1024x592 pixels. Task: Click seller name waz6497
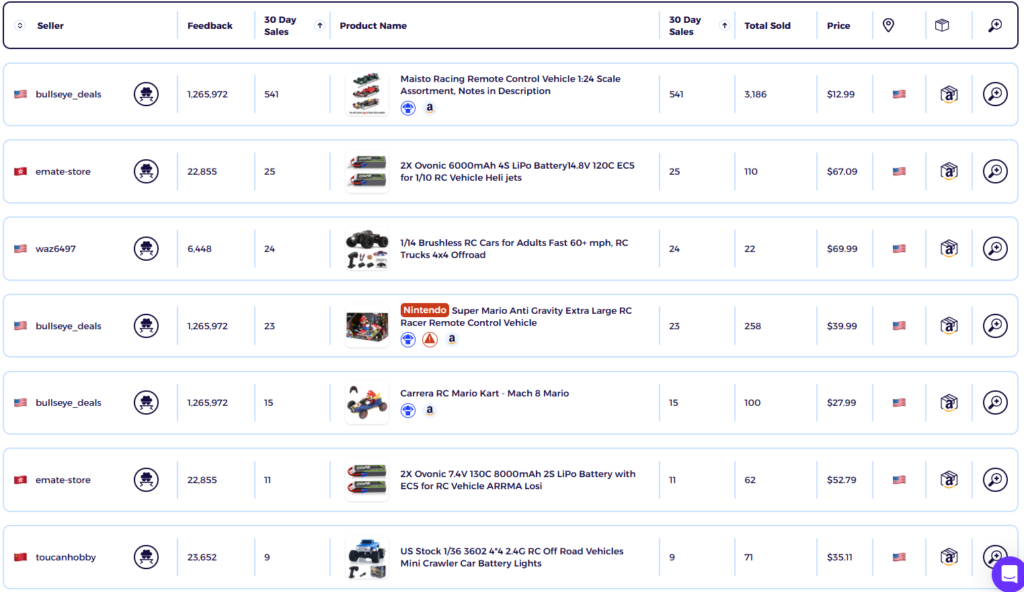[56, 248]
